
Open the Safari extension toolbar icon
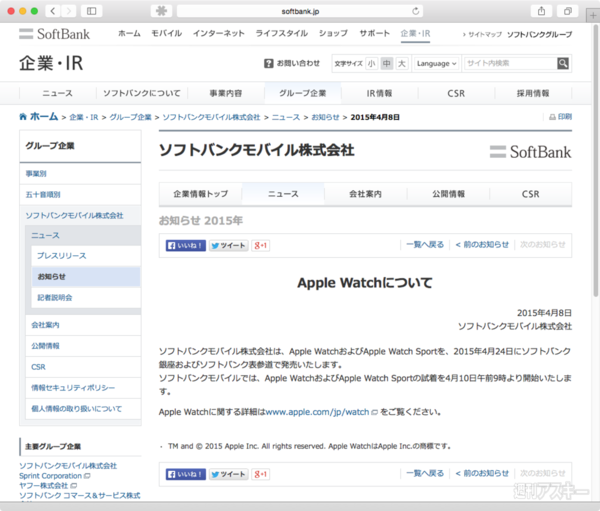(161, 11)
